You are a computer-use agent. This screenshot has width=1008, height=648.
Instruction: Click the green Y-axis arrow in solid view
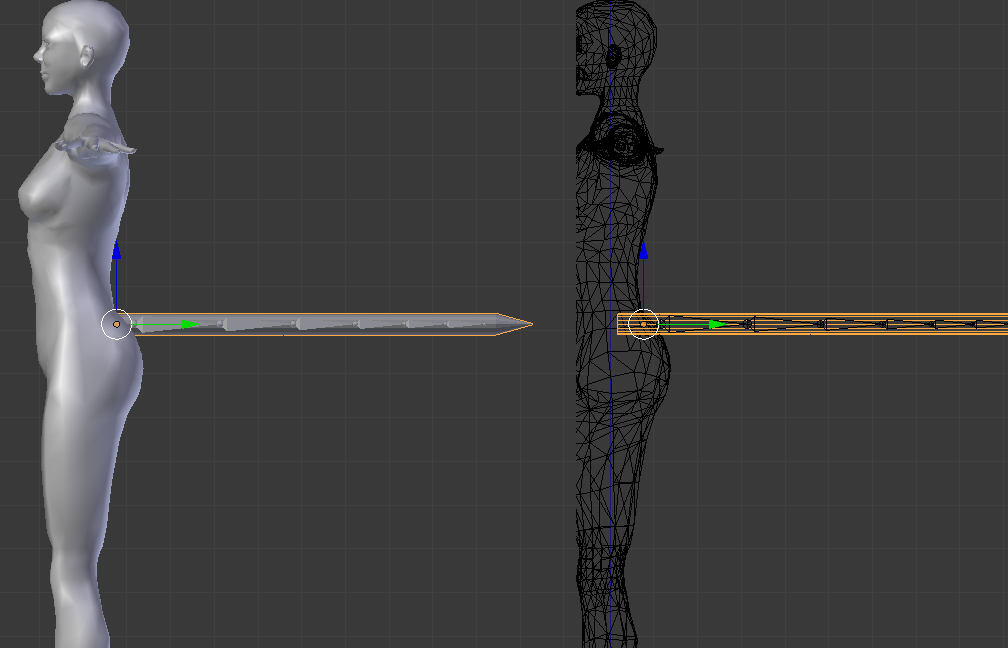click(191, 324)
